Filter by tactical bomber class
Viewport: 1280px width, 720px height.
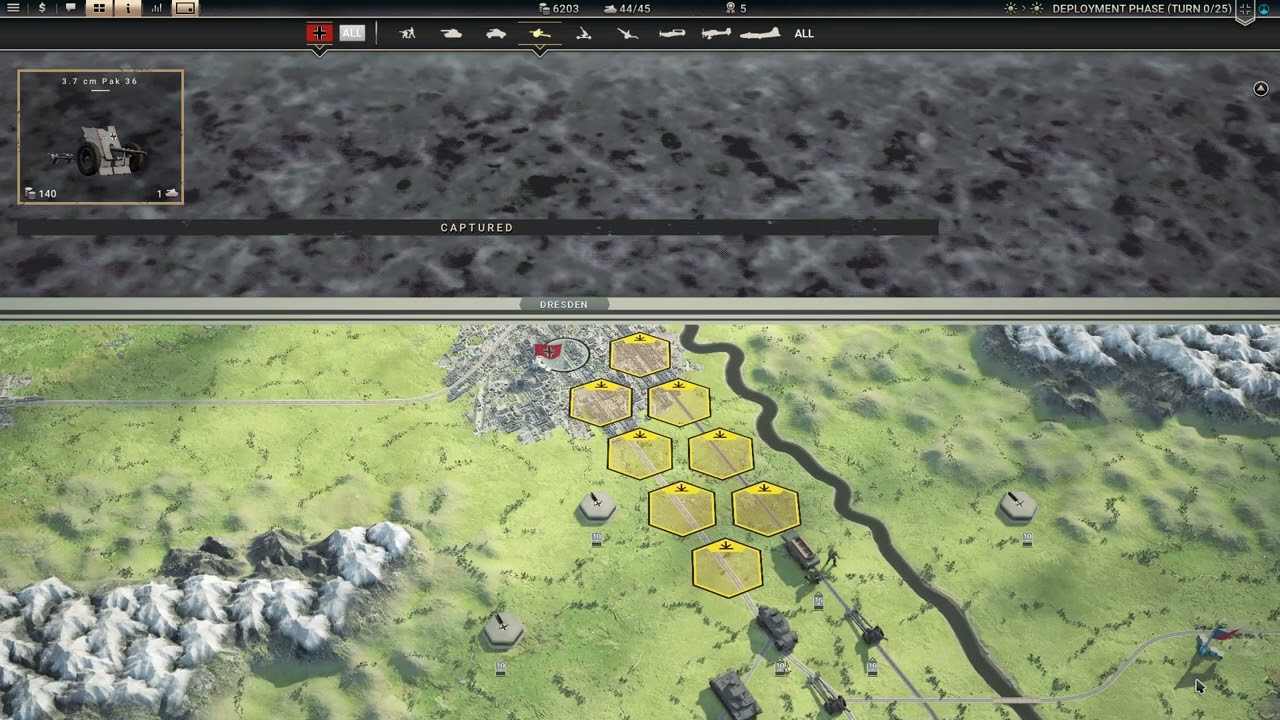point(716,33)
